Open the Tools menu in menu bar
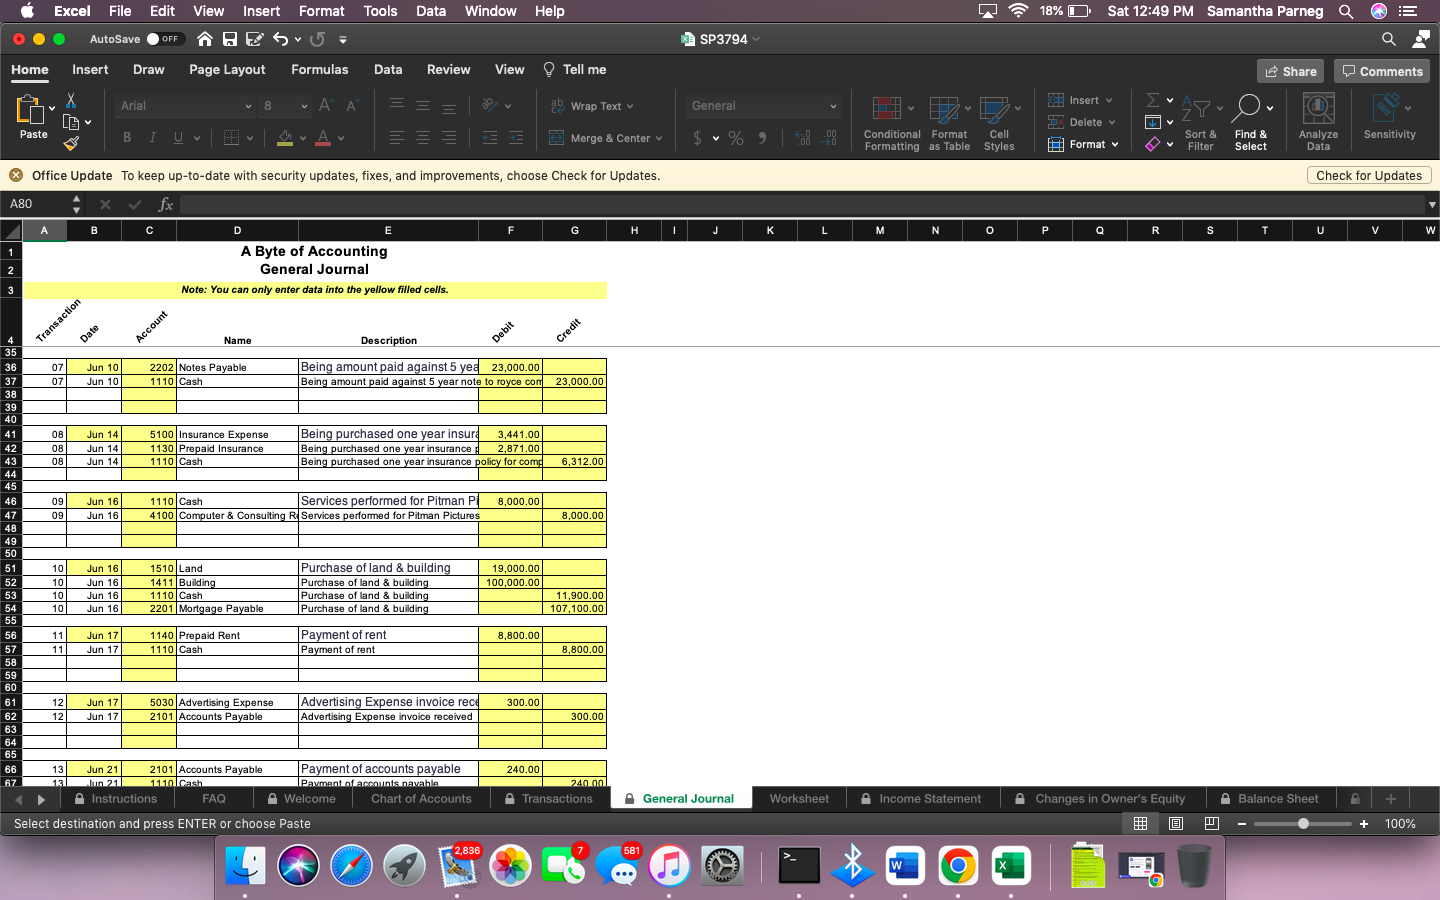The image size is (1440, 900). [x=380, y=11]
